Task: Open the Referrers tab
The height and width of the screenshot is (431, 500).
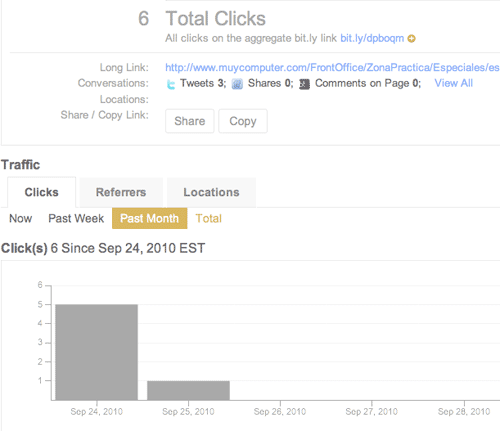Action: pos(121,192)
